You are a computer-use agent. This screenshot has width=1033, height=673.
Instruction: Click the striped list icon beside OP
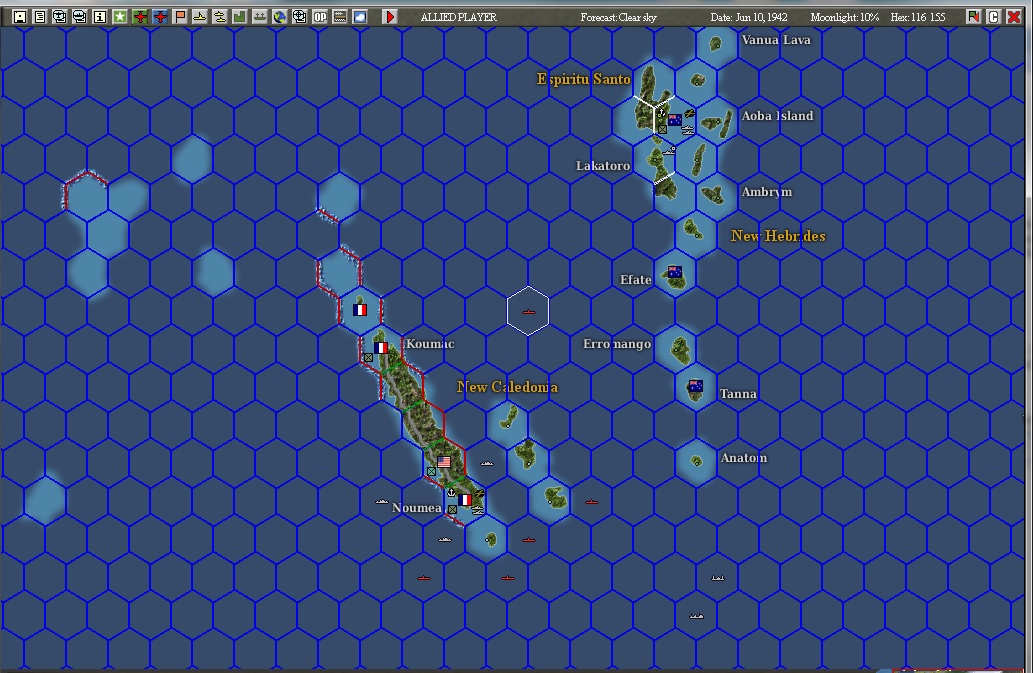340,16
